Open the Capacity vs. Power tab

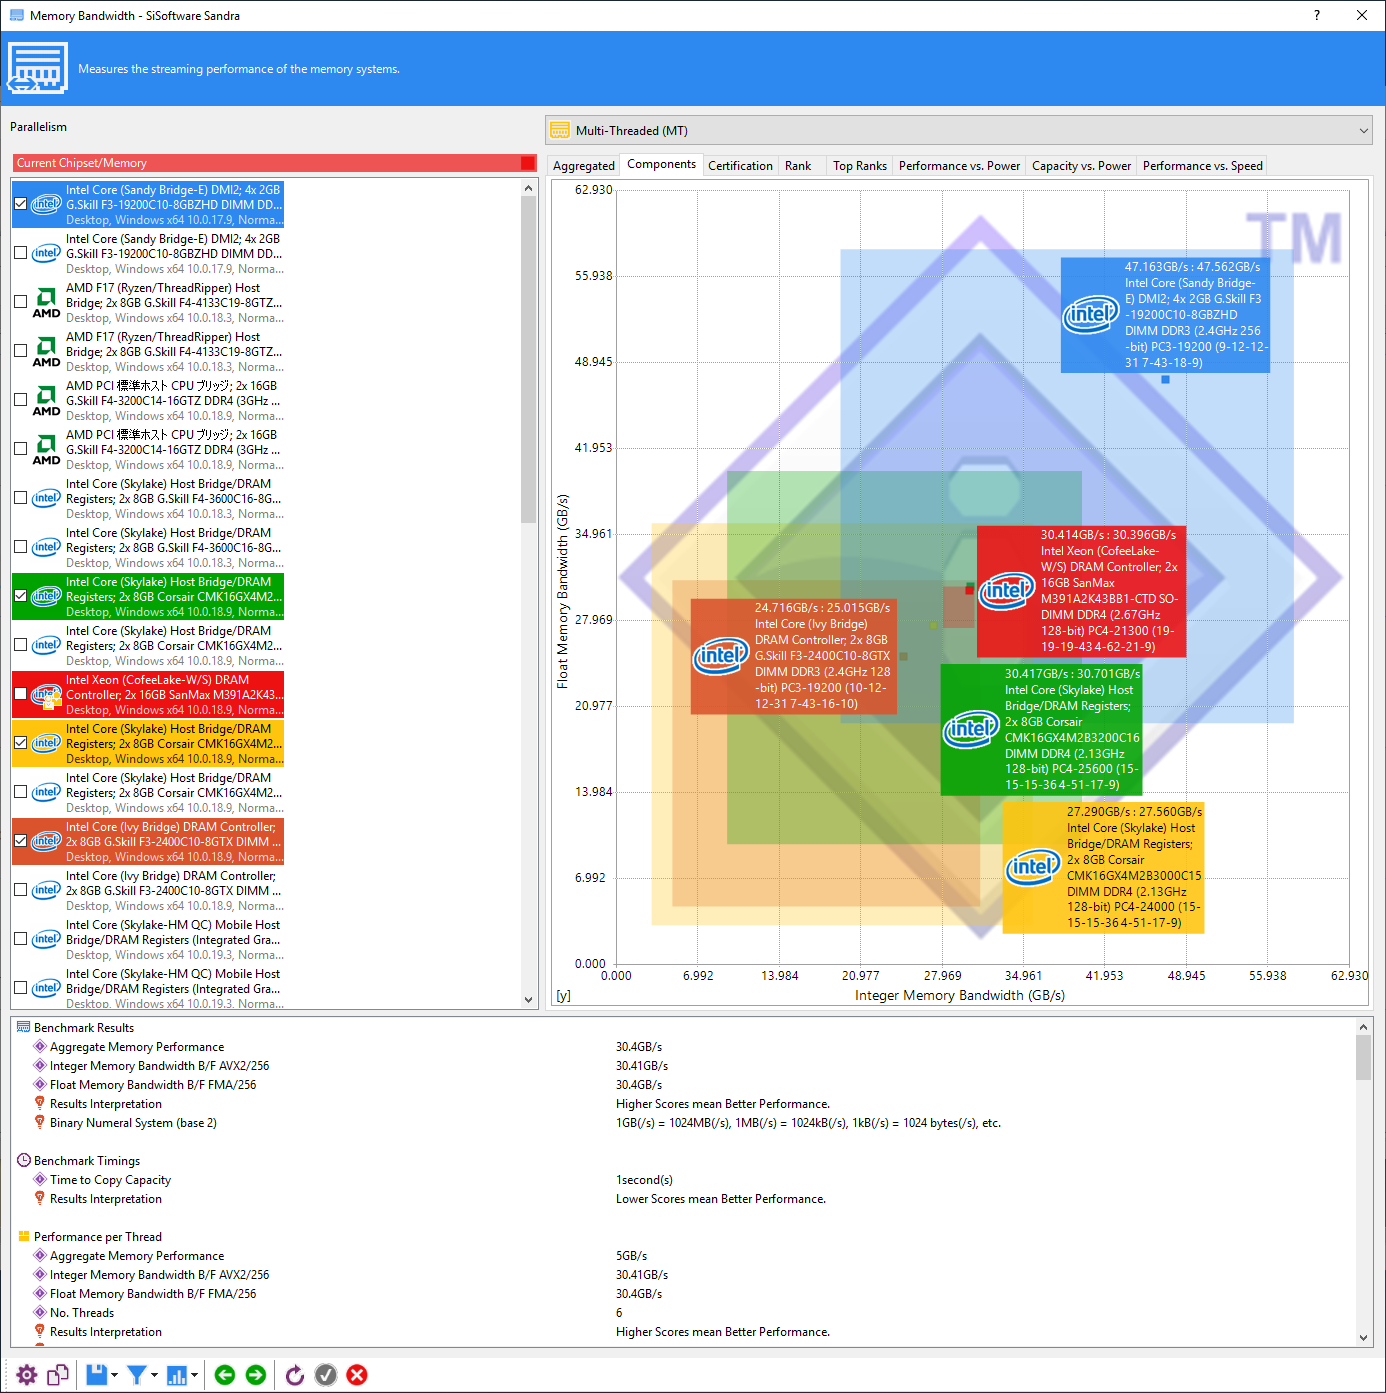coord(1082,166)
